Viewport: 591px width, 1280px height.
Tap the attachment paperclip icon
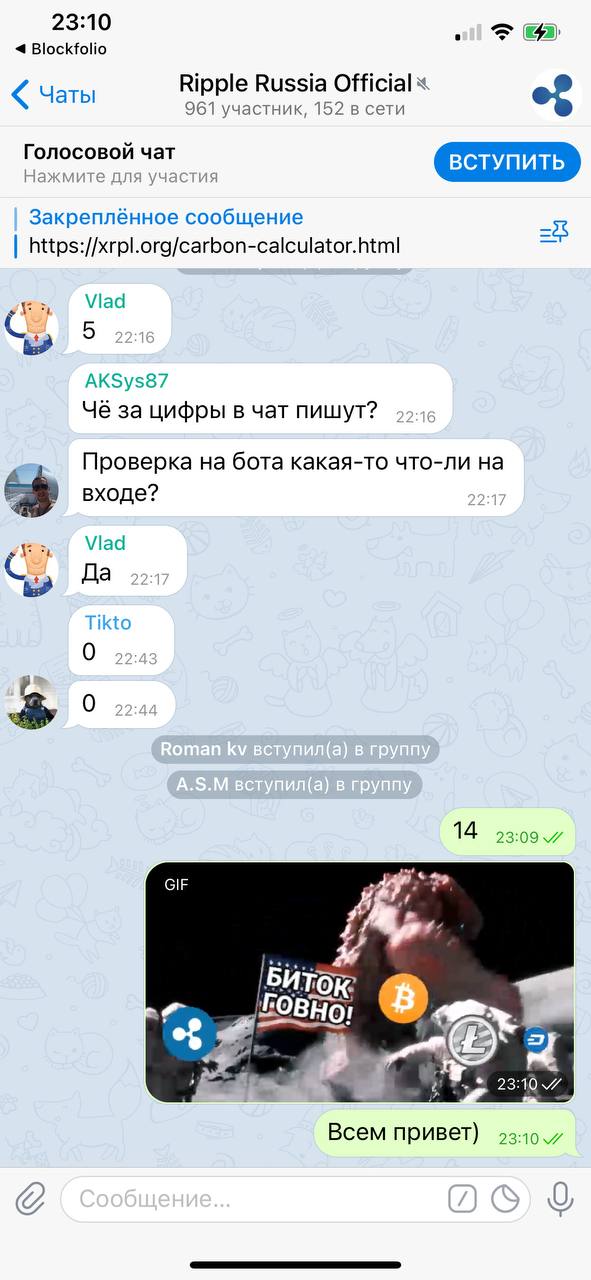[x=30, y=1198]
